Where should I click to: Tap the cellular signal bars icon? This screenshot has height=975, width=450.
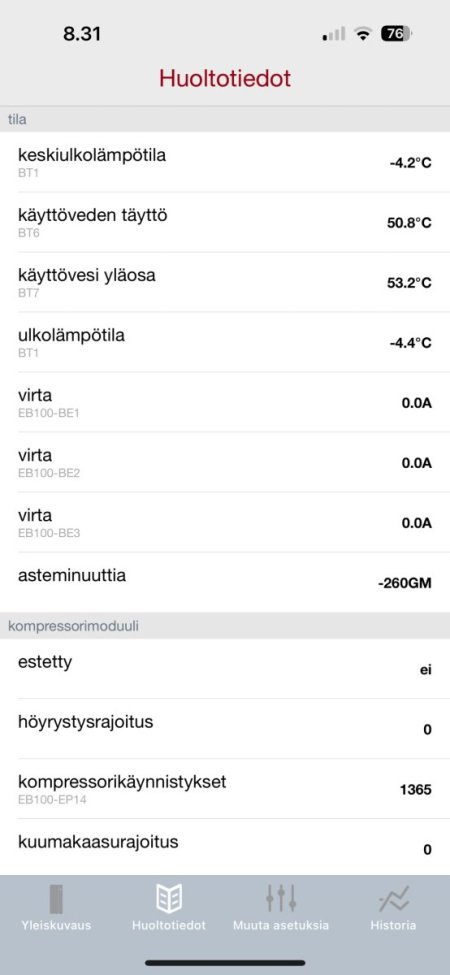click(x=334, y=34)
